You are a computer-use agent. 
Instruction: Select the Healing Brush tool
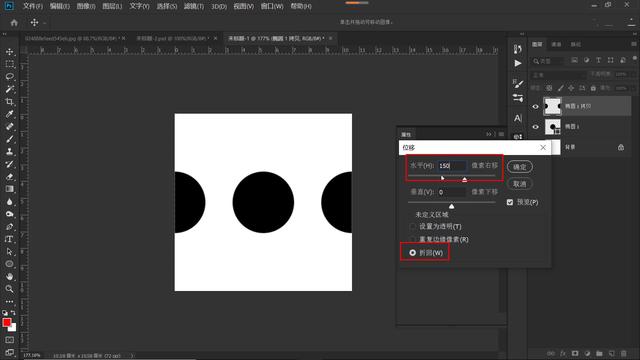[x=9, y=127]
